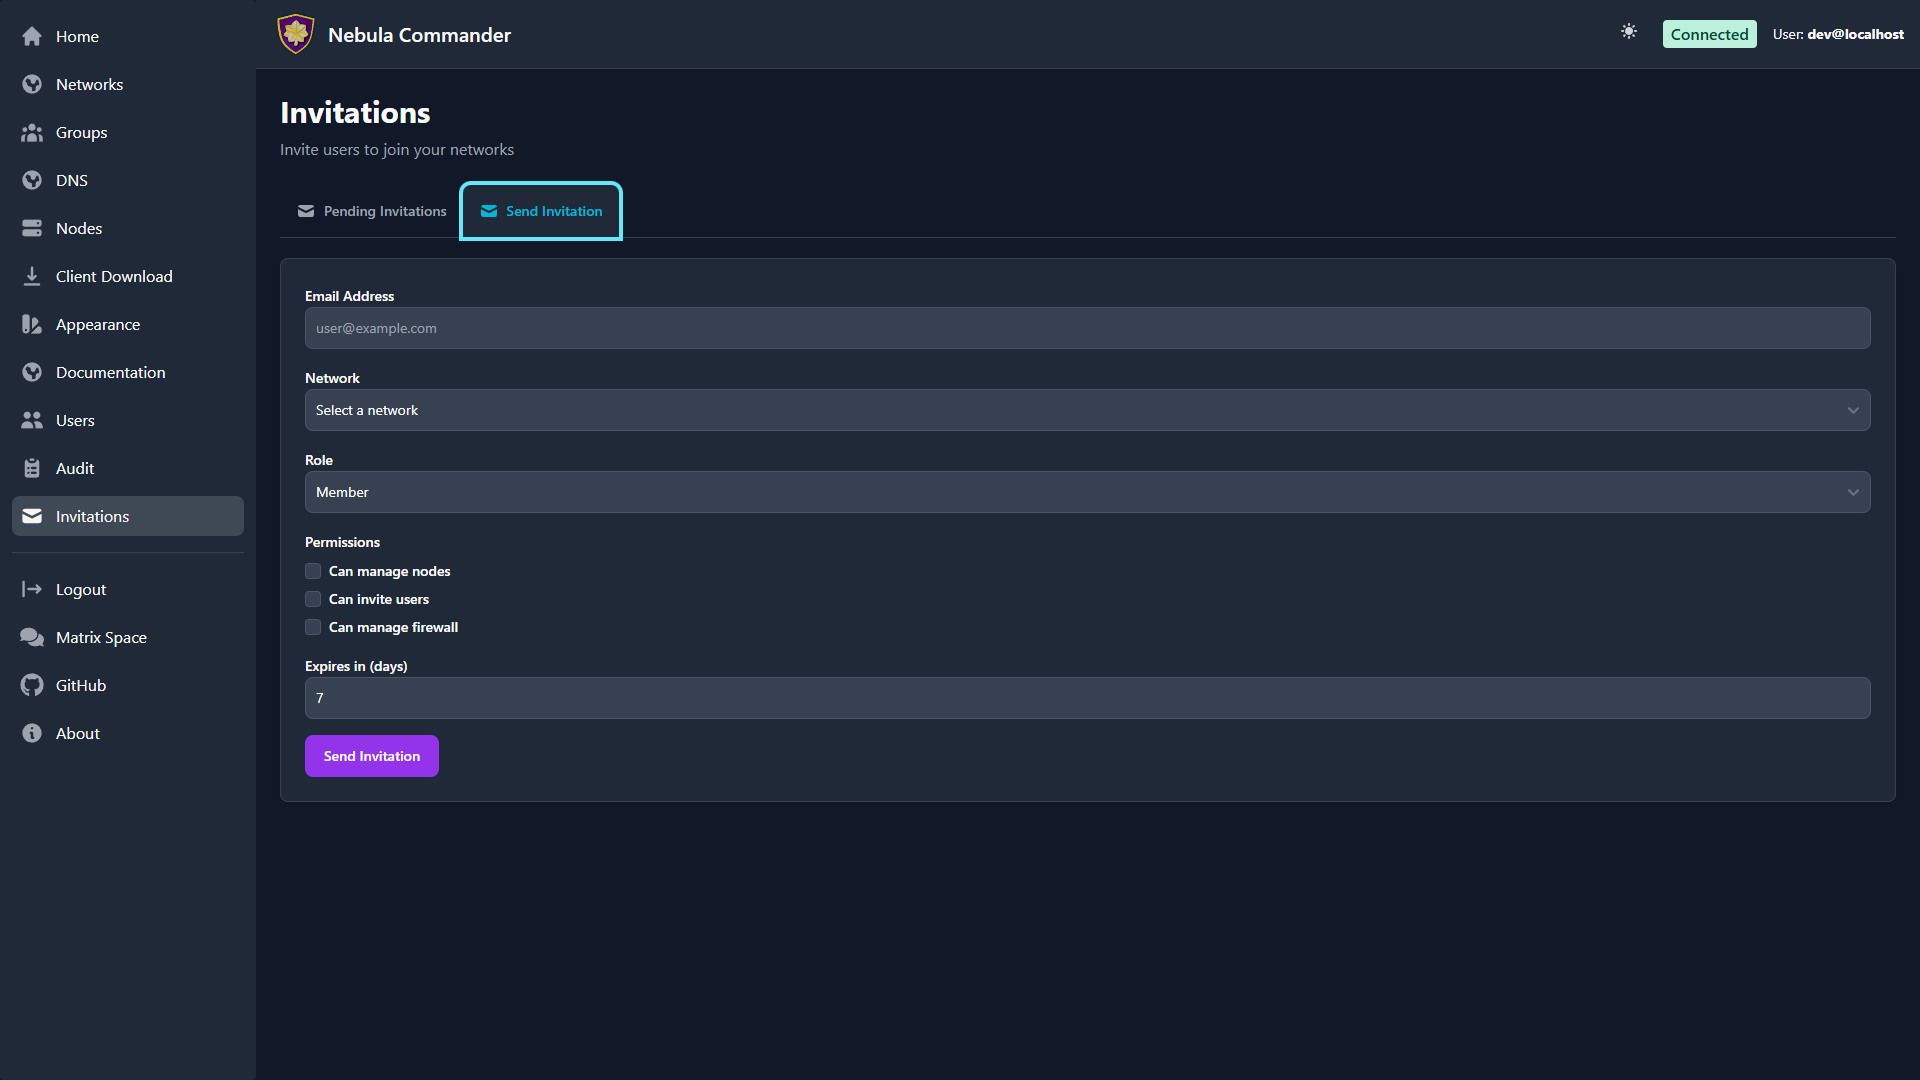Image resolution: width=1920 pixels, height=1080 pixels.
Task: Go to Nodes in the sidebar
Action: pyautogui.click(x=128, y=228)
